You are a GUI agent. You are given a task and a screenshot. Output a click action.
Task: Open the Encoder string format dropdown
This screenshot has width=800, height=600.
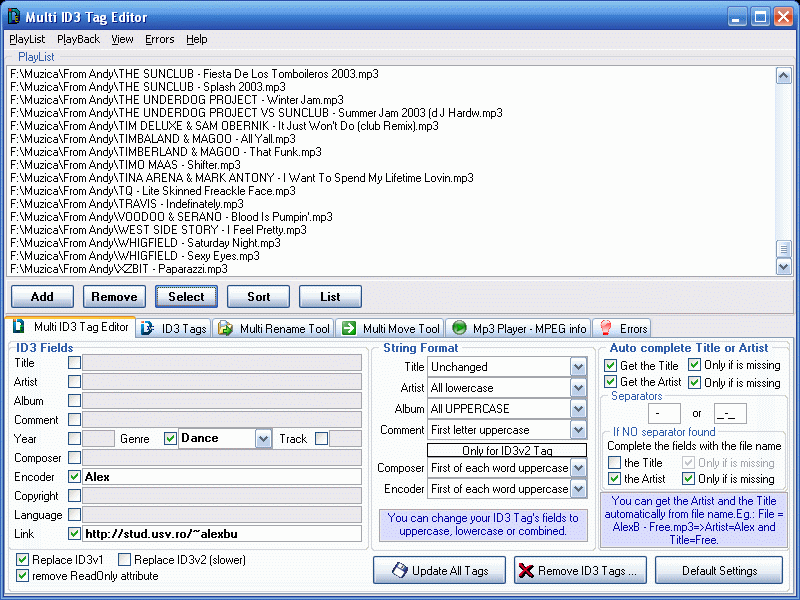pos(578,489)
